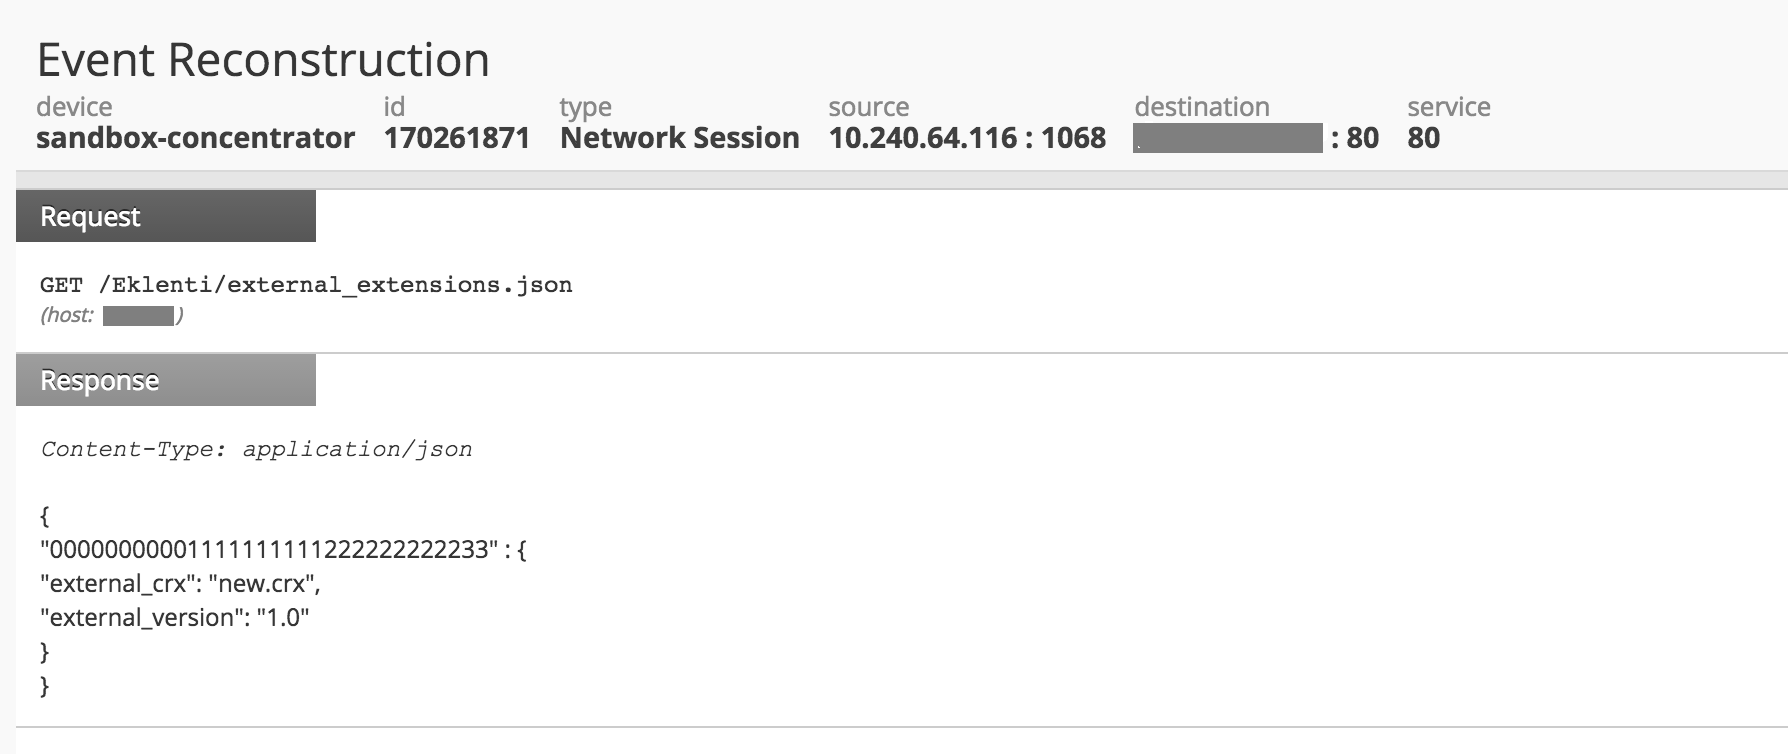
Task: Click the service value 80
Action: pos(1423,138)
